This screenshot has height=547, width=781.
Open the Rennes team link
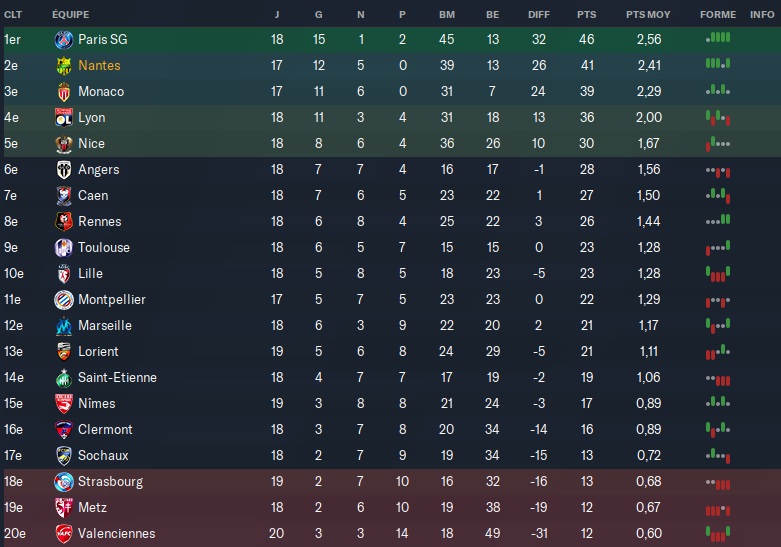pos(100,222)
